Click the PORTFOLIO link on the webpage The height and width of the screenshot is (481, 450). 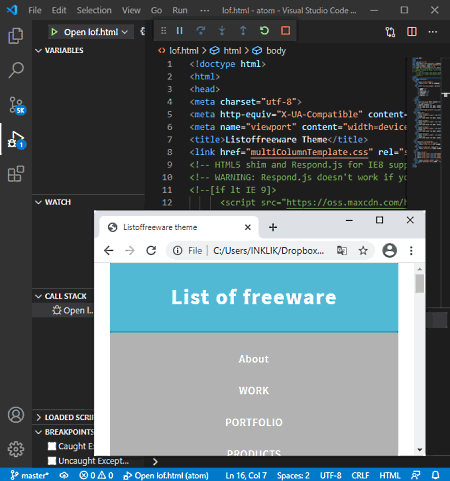tap(254, 422)
